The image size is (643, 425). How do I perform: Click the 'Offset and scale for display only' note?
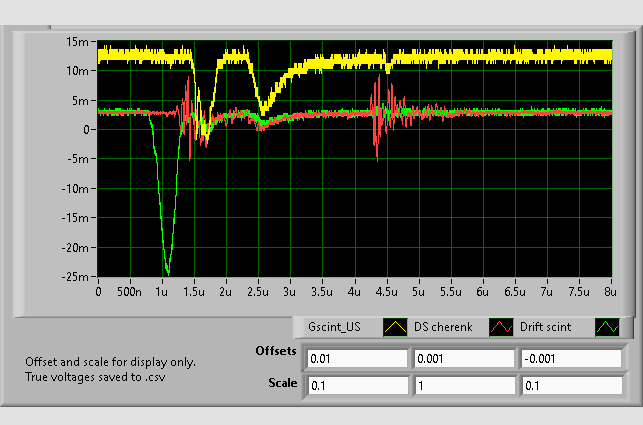(x=111, y=361)
